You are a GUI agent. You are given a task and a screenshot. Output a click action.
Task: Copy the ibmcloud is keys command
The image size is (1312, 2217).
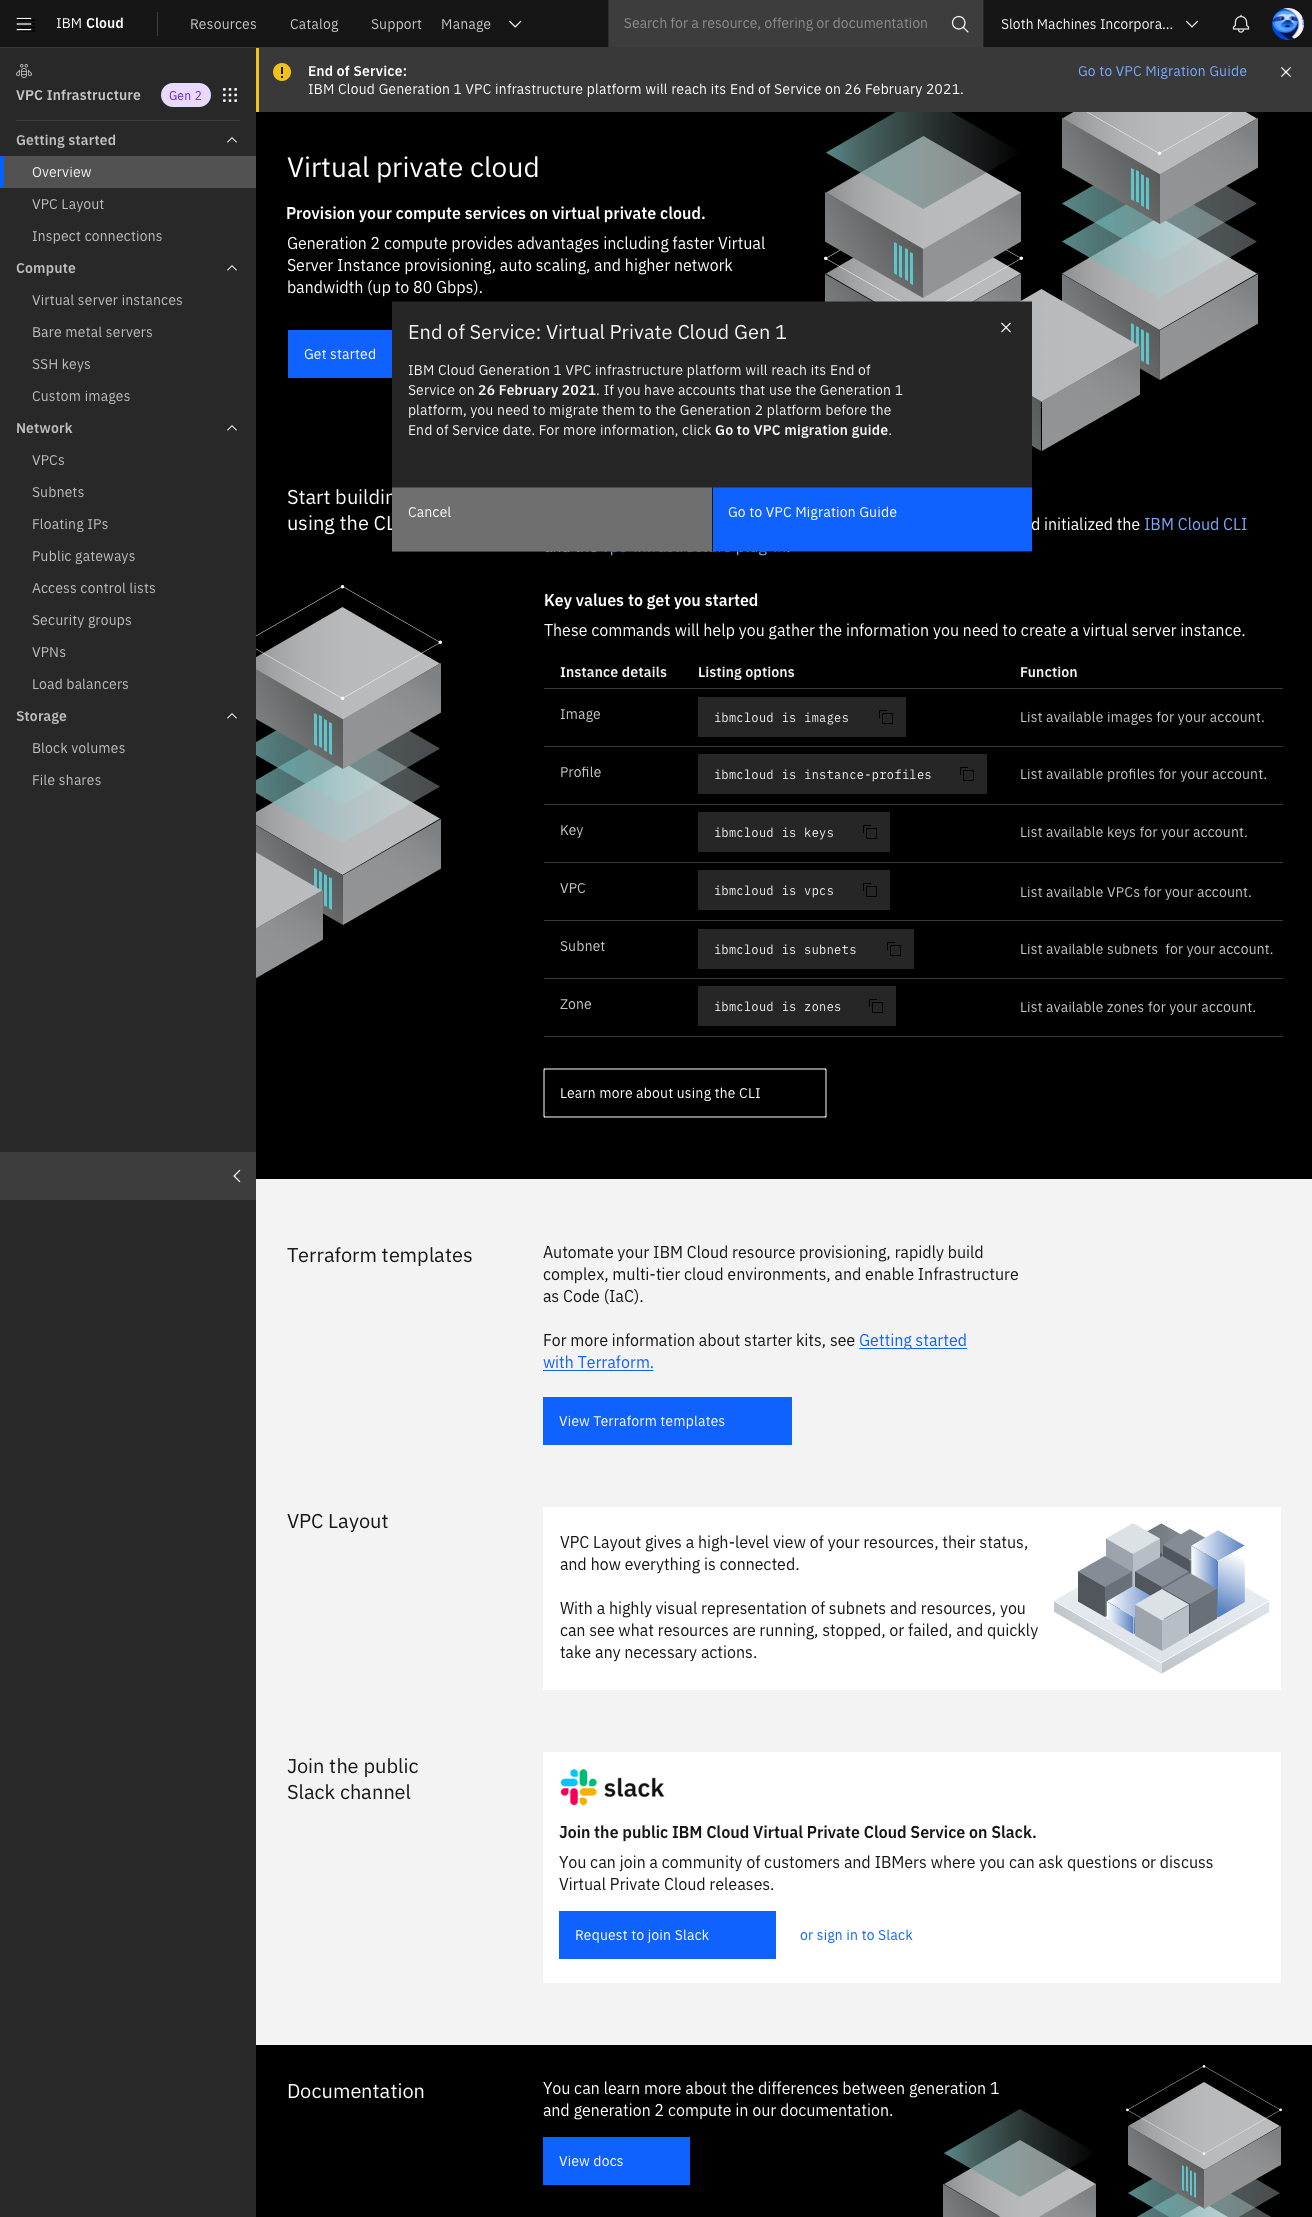click(870, 832)
